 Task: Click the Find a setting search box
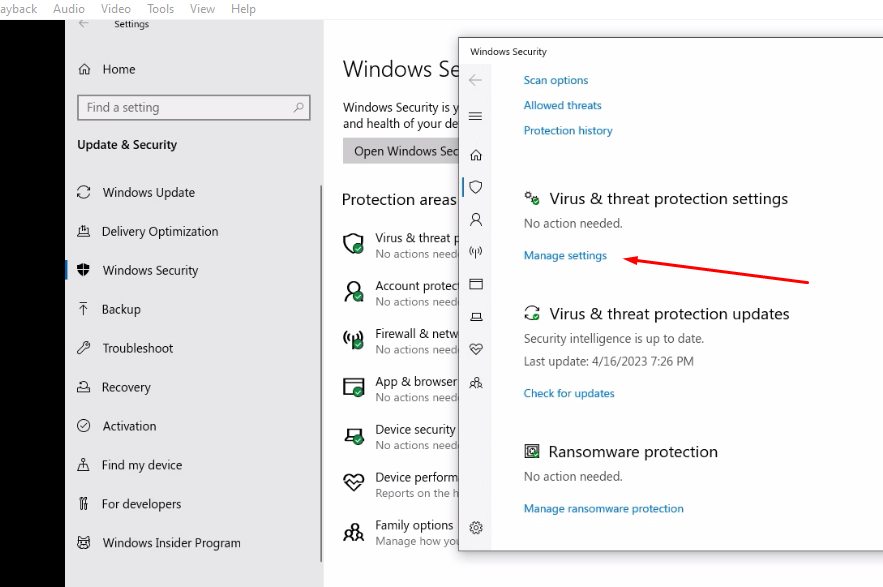(x=194, y=107)
